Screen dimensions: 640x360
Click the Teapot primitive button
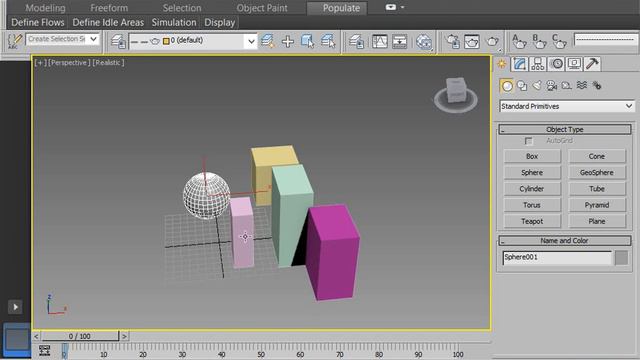click(532, 222)
